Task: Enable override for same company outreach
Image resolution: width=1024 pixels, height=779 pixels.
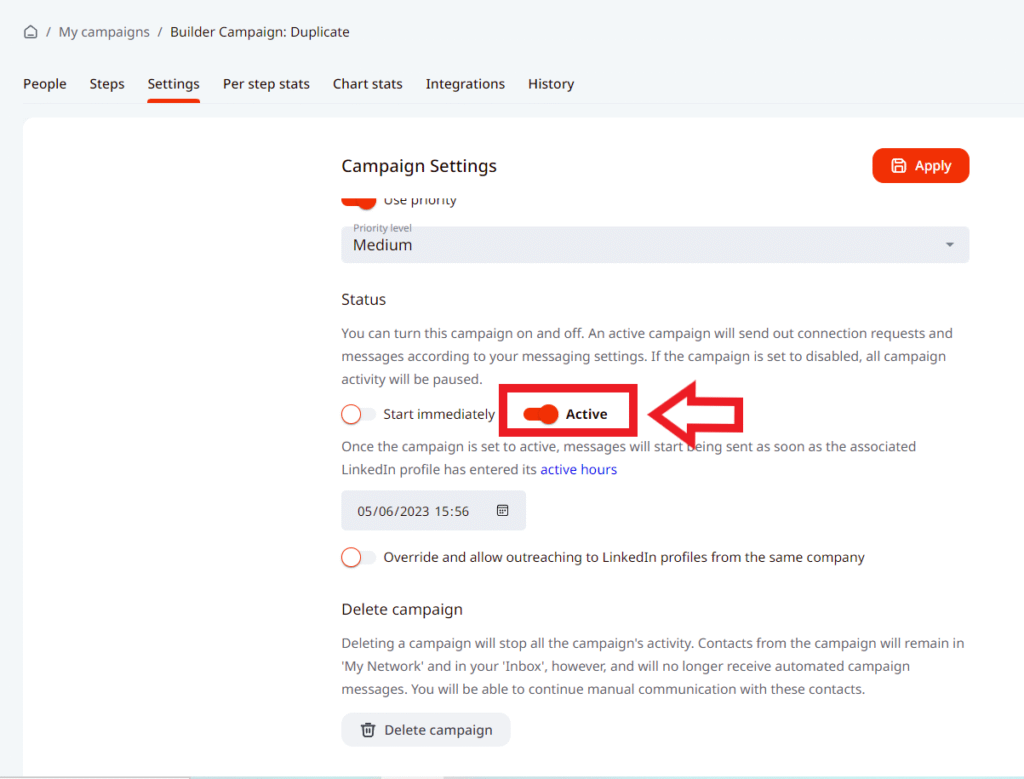Action: [x=358, y=557]
